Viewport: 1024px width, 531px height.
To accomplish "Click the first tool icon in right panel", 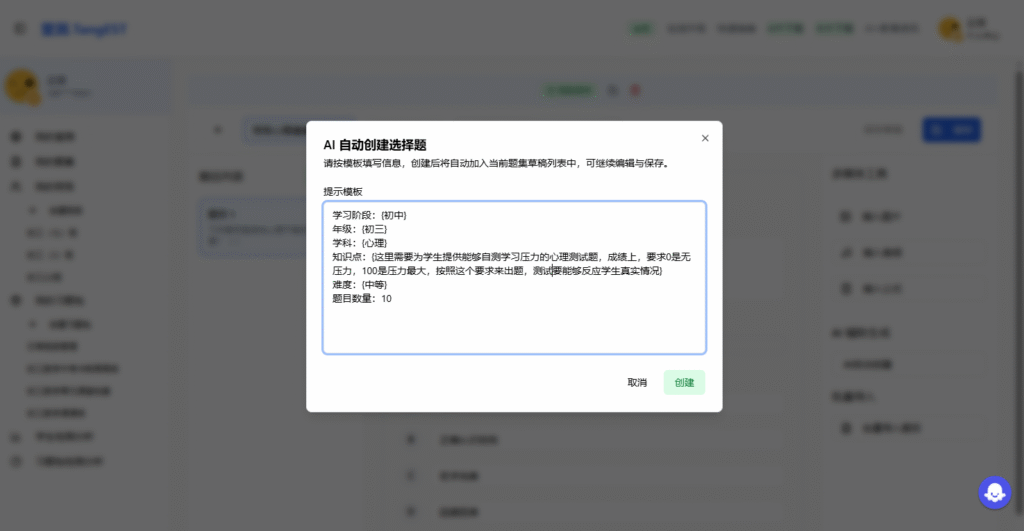I will (845, 216).
